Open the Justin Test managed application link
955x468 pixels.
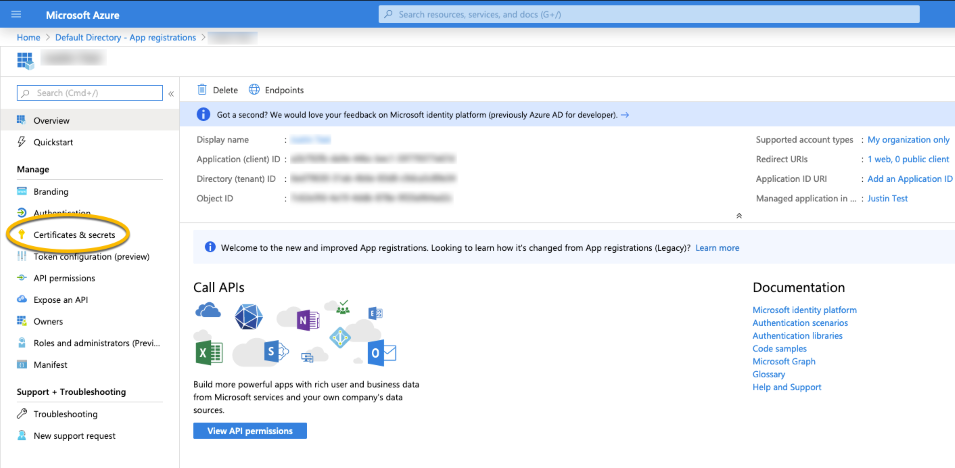click(887, 198)
